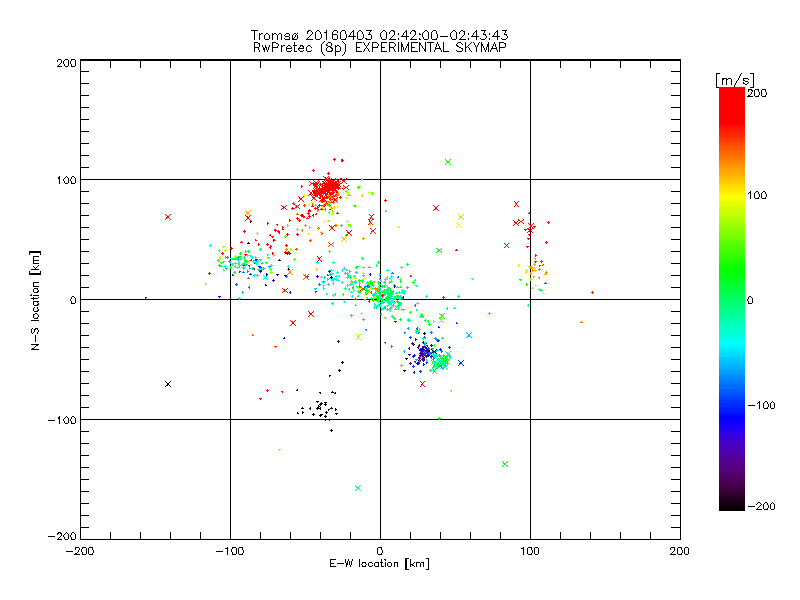
Task: Click the lone black X marker in the lower-left quadrant
Action: pyautogui.click(x=168, y=384)
